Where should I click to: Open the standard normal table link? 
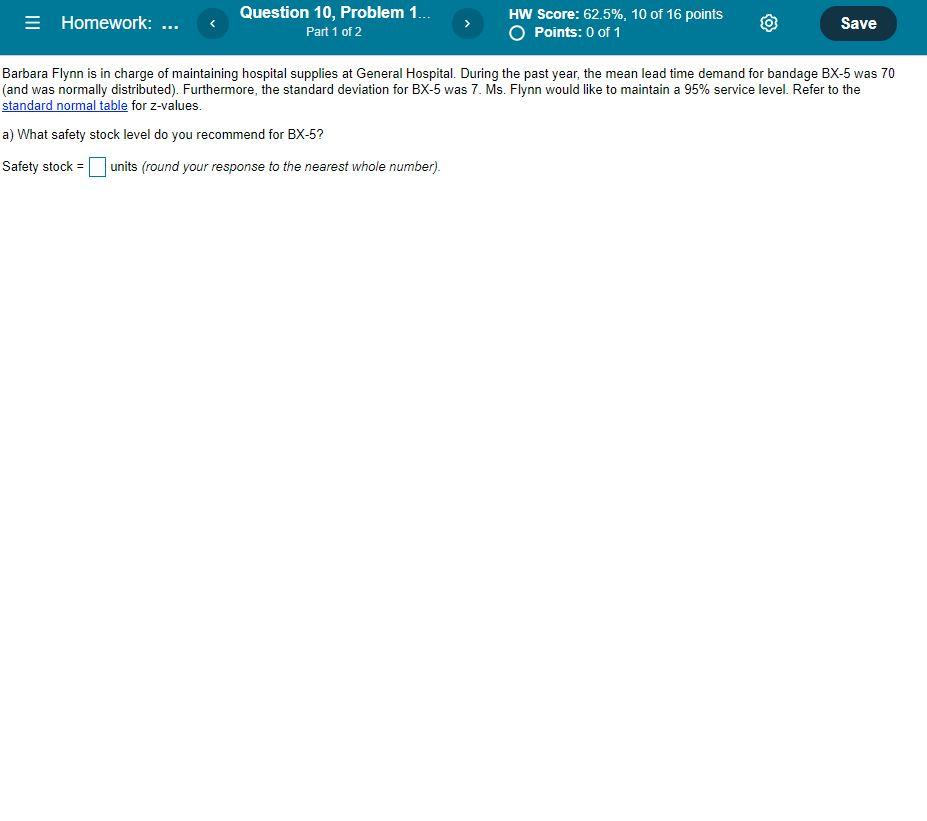tap(64, 105)
